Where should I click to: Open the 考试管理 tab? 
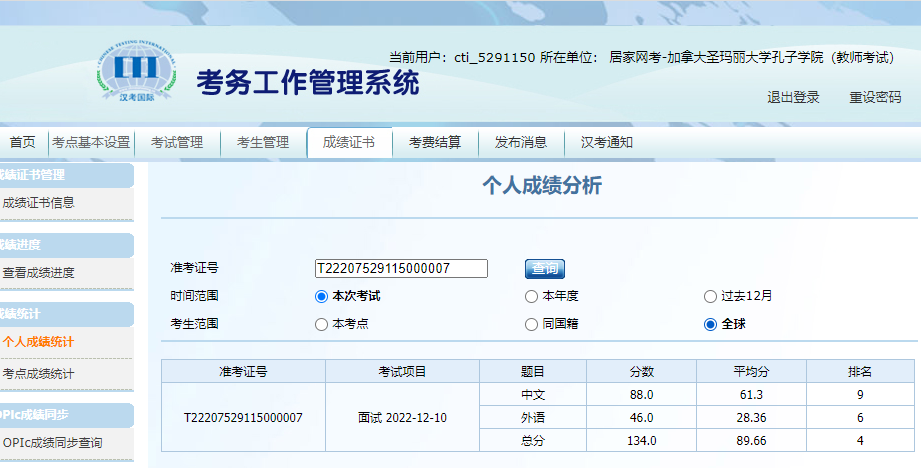click(177, 142)
